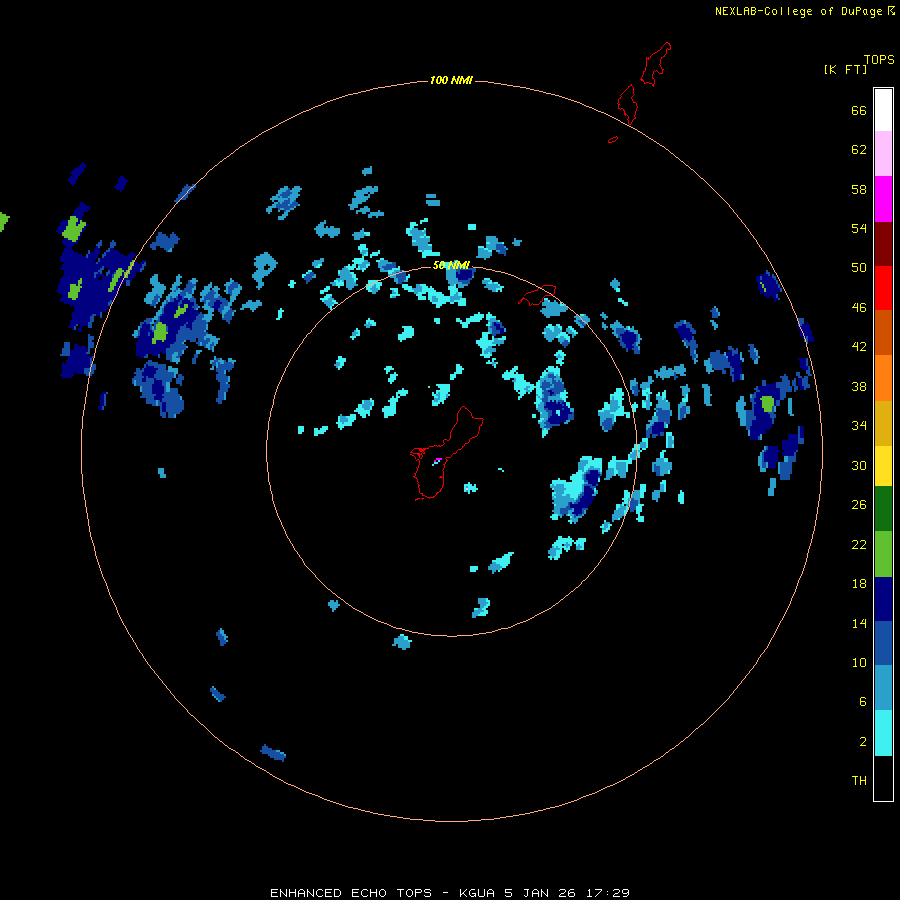This screenshot has height=900, width=900.
Task: Click the 6 legend value
Action: click(863, 702)
